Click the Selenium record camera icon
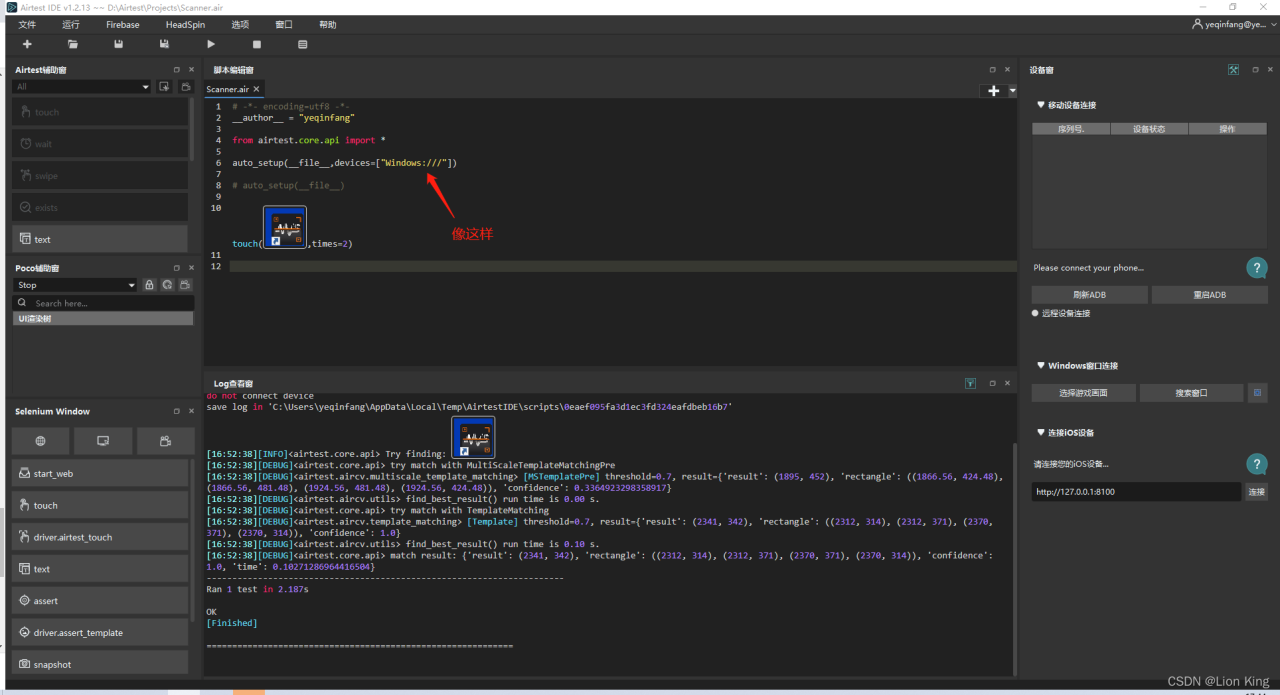 tap(165, 441)
